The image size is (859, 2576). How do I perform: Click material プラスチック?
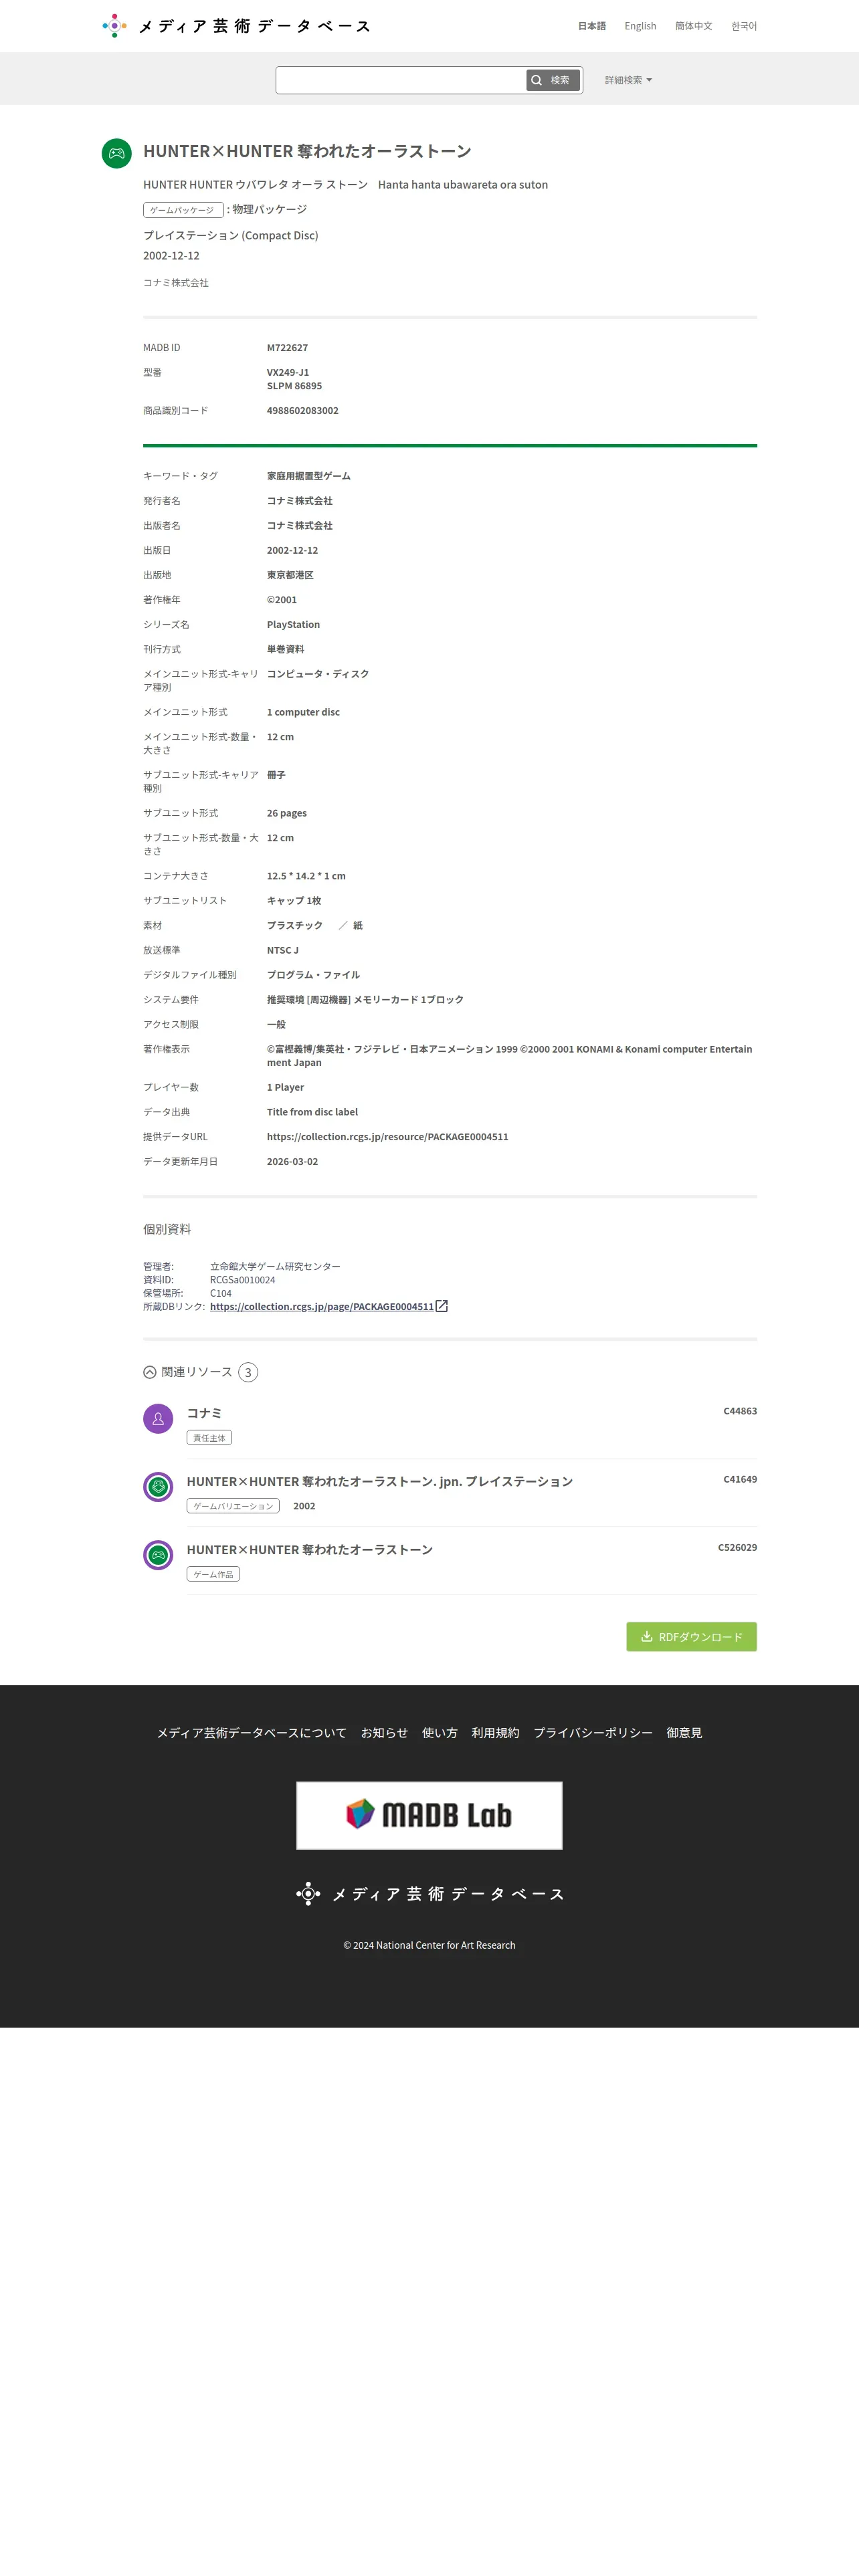(x=295, y=925)
